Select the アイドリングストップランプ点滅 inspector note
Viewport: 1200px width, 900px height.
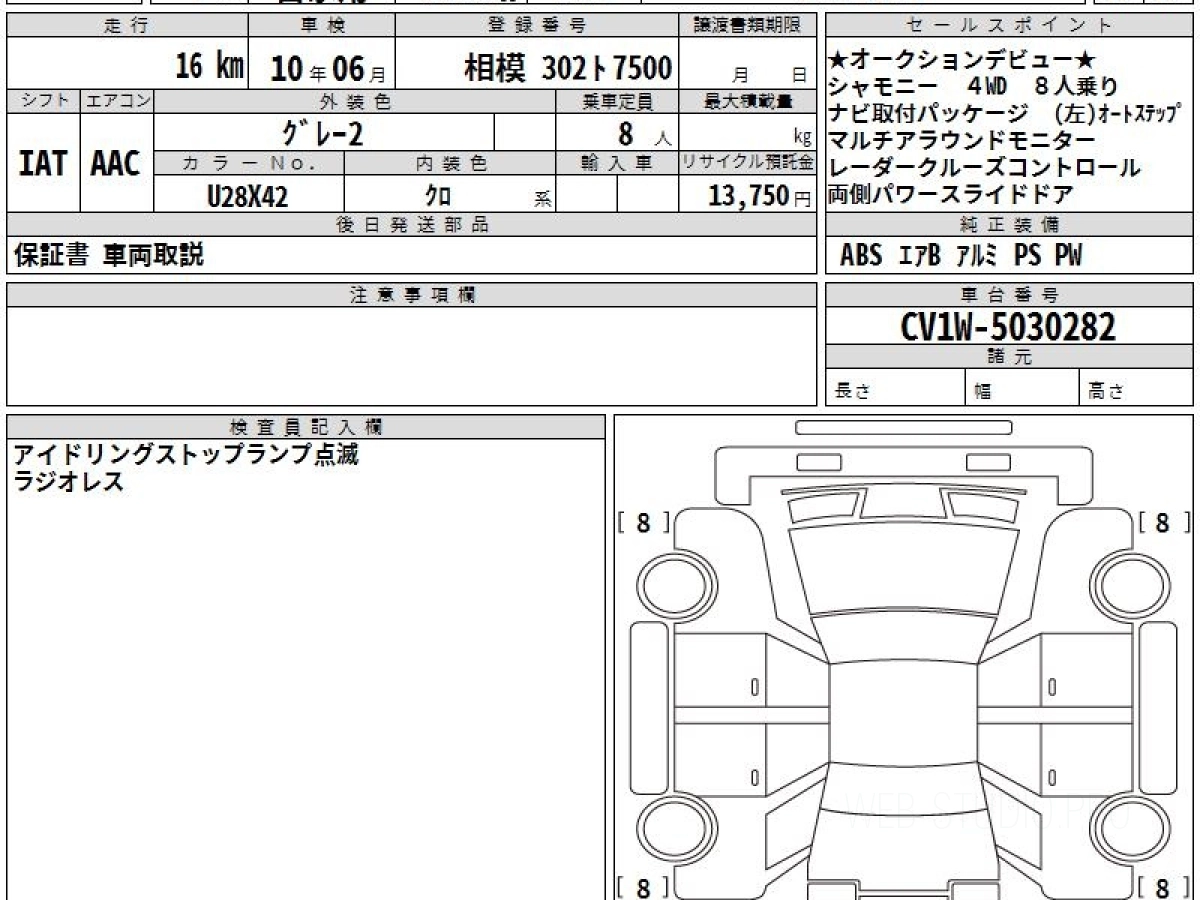click(186, 455)
